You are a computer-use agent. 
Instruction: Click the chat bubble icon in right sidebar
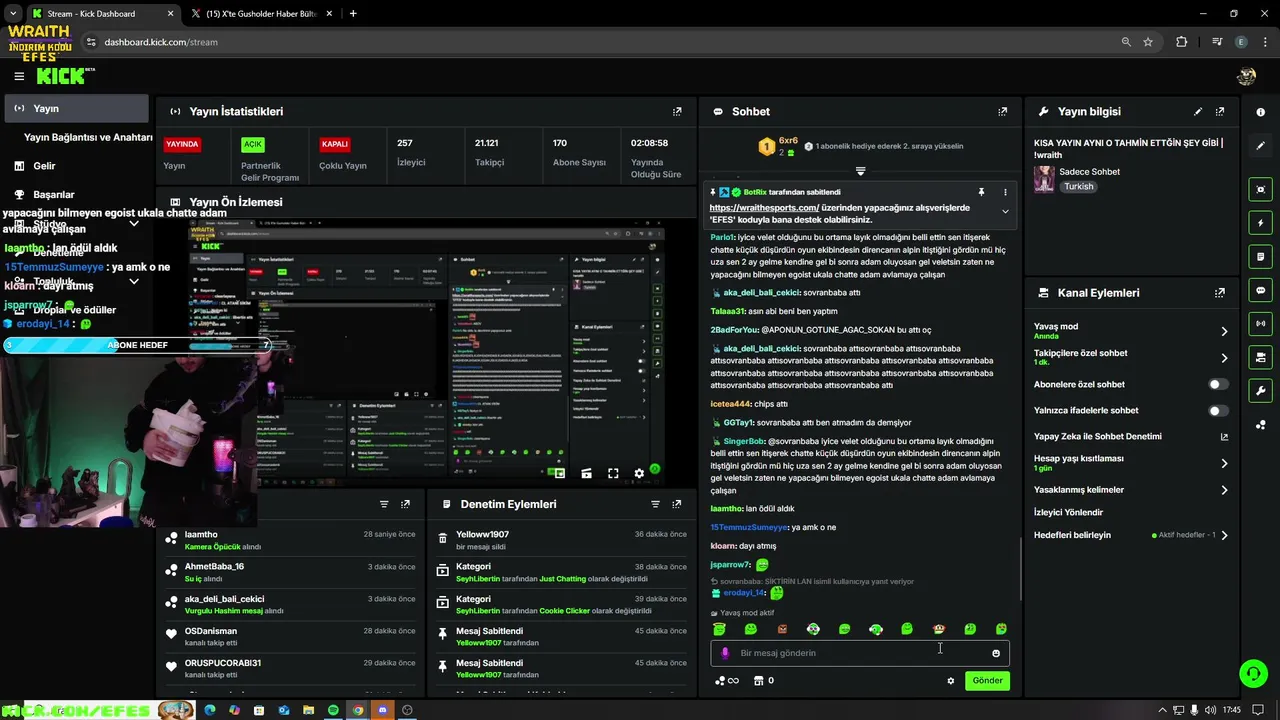coord(1260,290)
